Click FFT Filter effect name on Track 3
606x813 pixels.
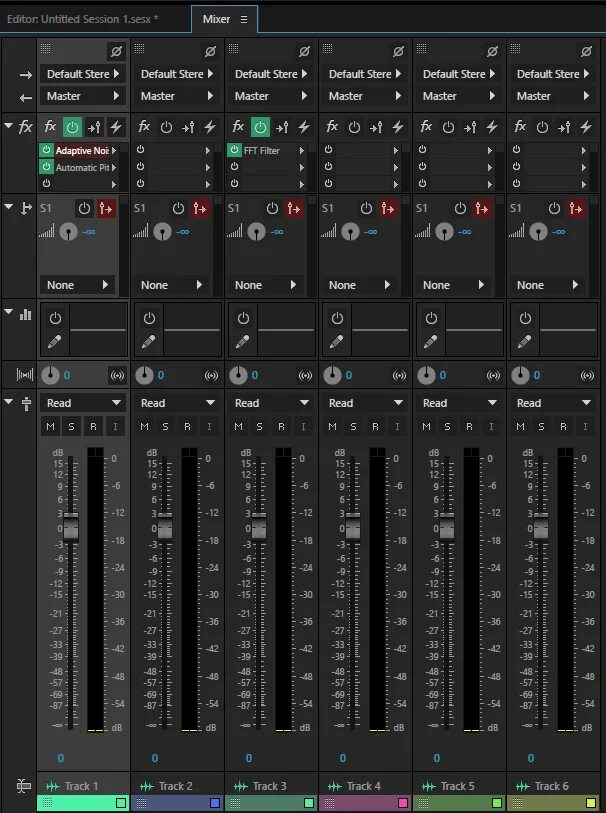262,150
